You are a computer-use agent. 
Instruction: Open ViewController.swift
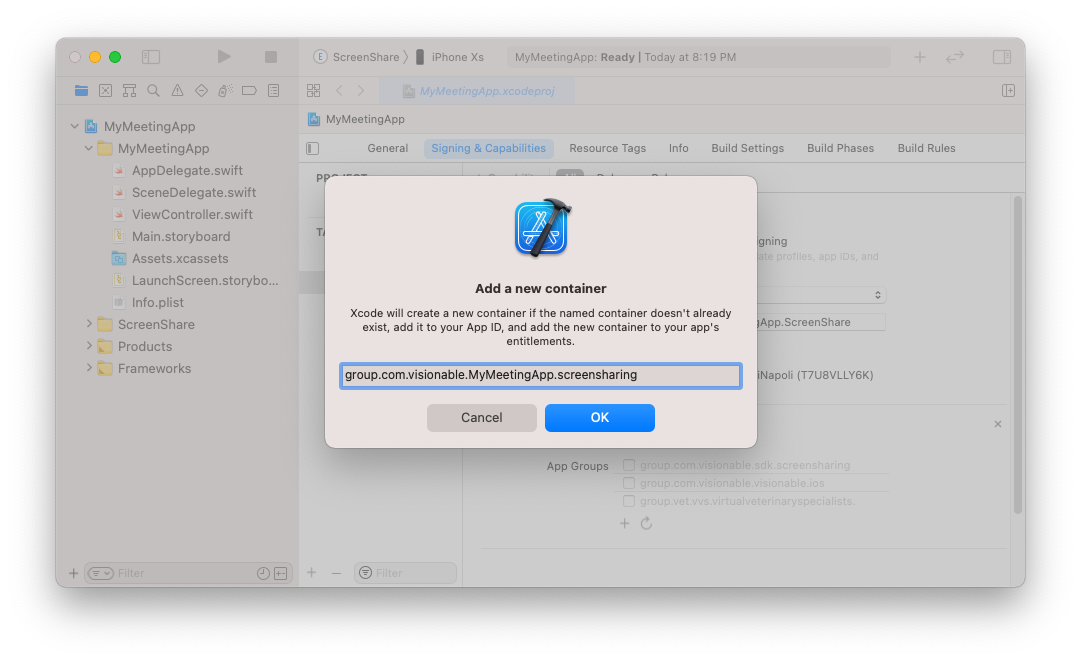(x=192, y=214)
